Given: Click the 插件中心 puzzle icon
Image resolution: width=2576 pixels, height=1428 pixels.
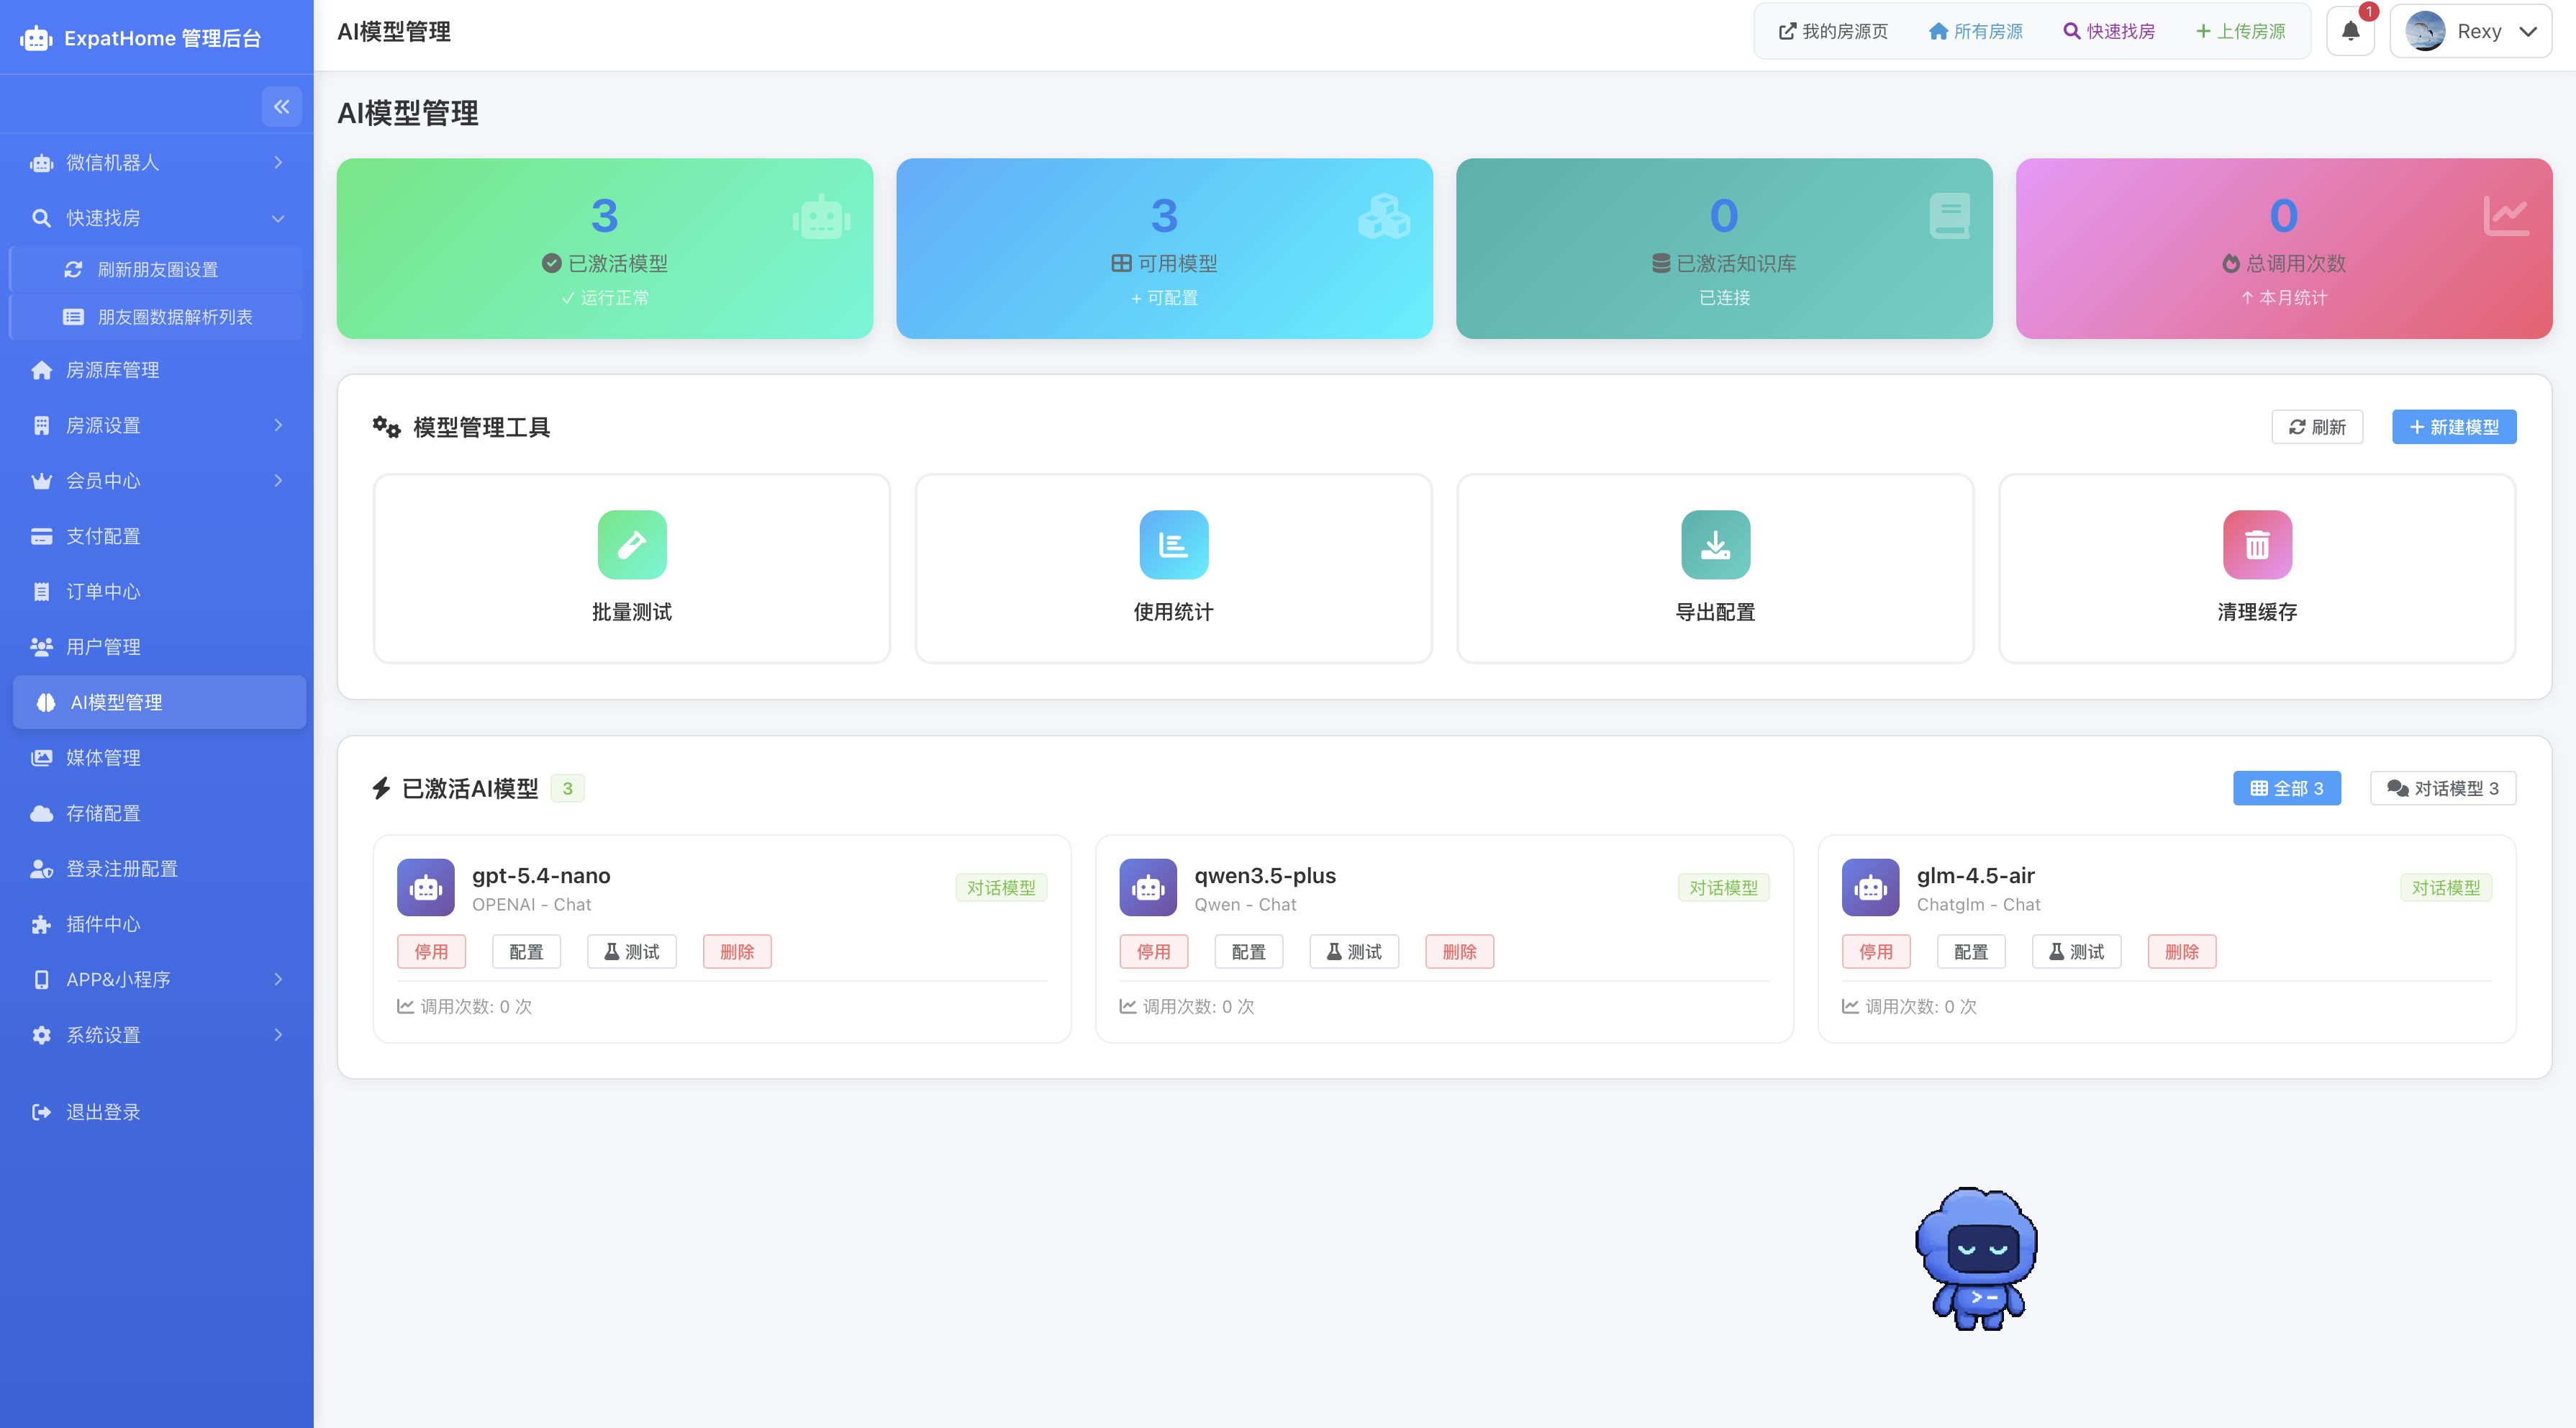Looking at the screenshot, I should pos(41,924).
